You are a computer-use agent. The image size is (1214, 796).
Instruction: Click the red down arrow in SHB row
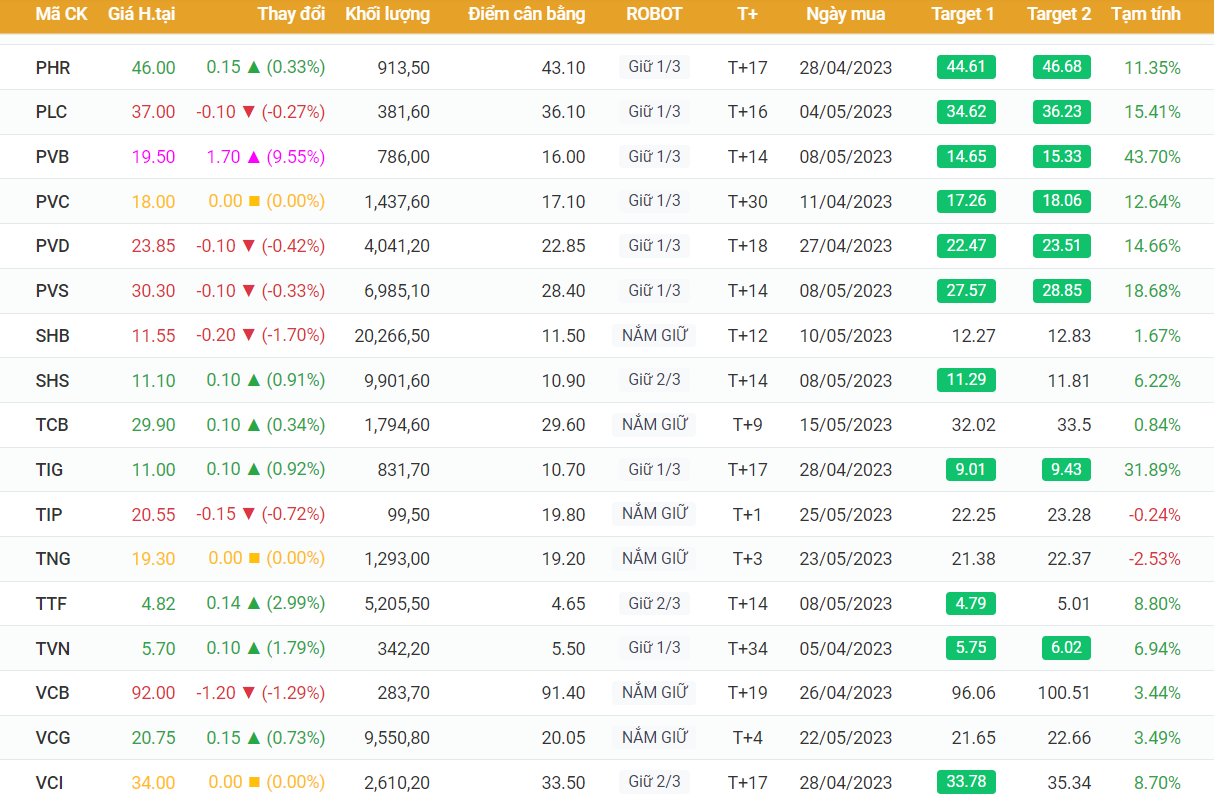tap(249, 336)
